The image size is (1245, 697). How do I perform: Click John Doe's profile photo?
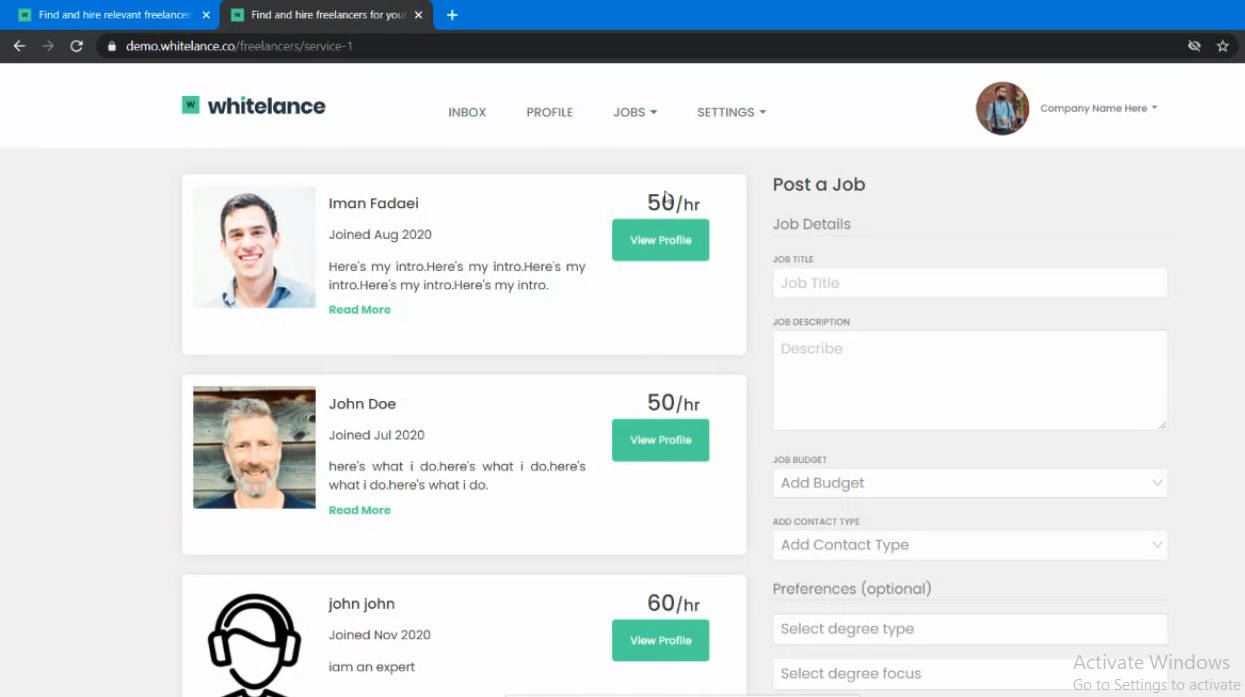pos(254,447)
